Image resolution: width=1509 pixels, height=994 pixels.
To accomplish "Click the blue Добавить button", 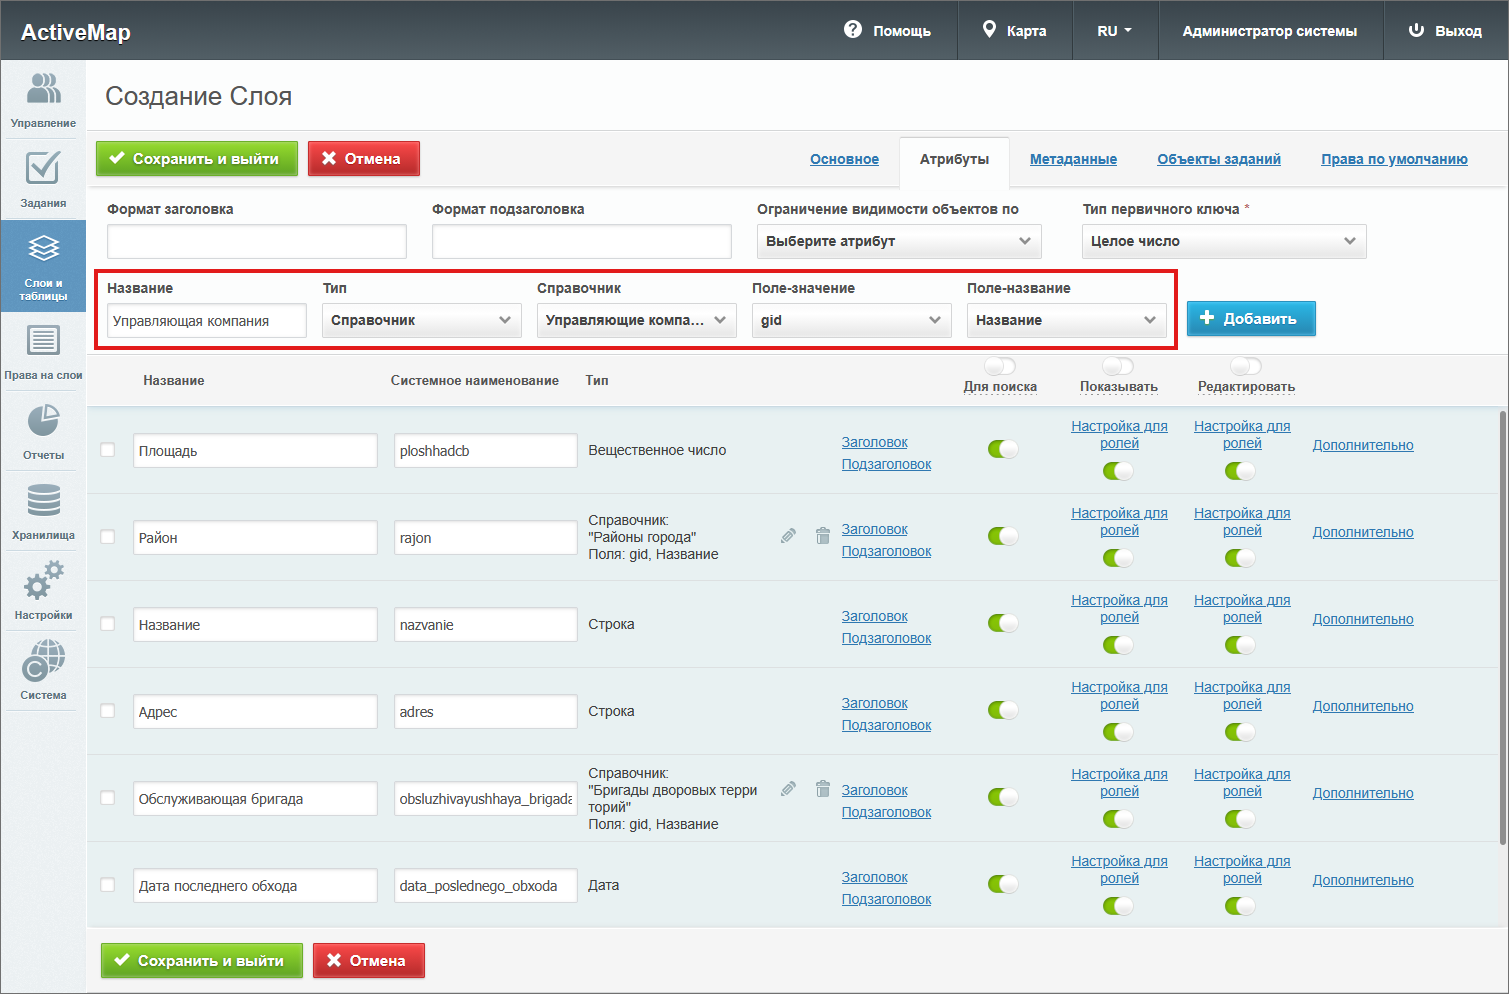I will tap(1250, 318).
